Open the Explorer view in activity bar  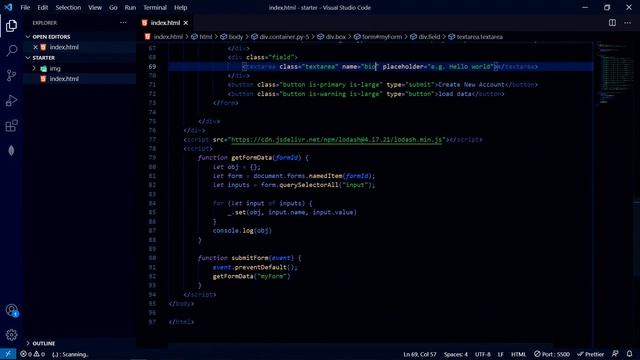pos(11,26)
